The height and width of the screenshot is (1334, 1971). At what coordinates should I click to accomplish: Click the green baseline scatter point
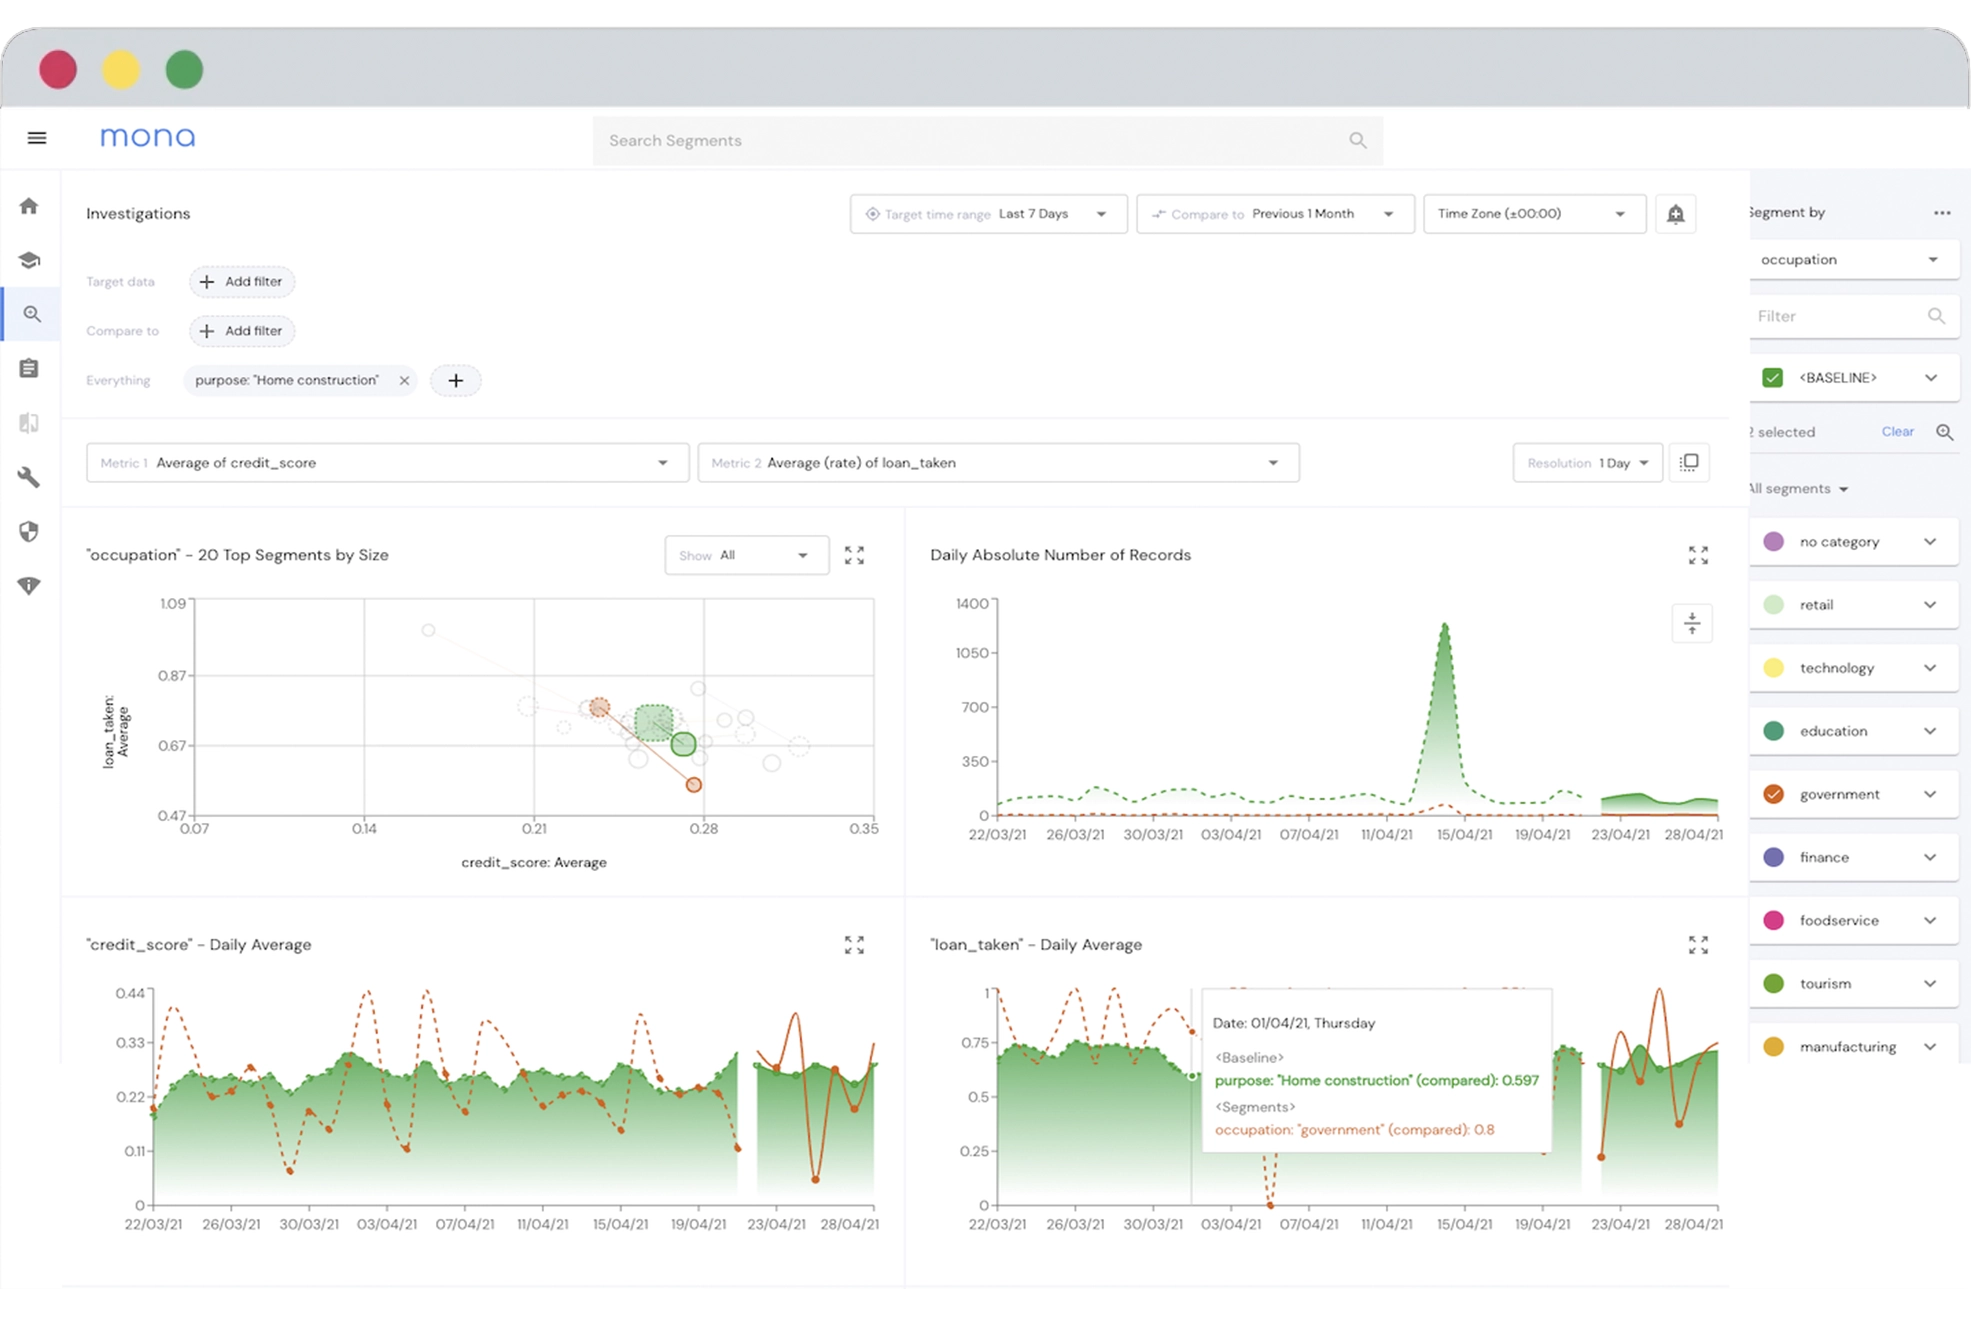(683, 743)
